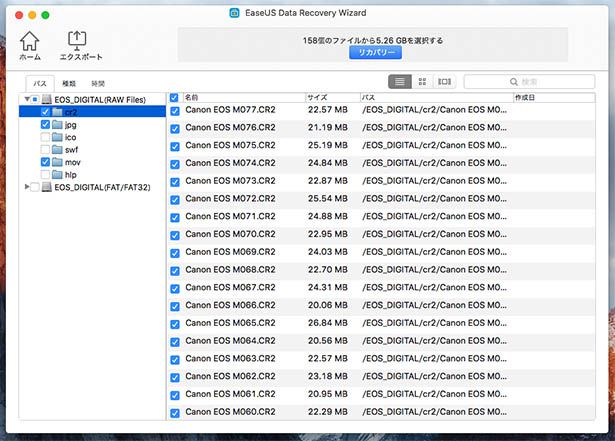Select the パス tab

[40, 84]
